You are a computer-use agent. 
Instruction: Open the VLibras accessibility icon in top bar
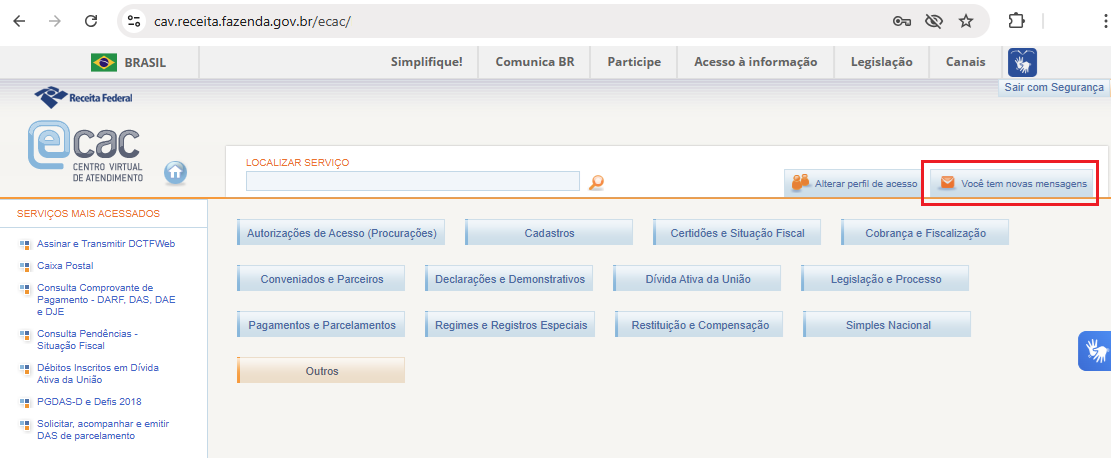[x=1022, y=63]
